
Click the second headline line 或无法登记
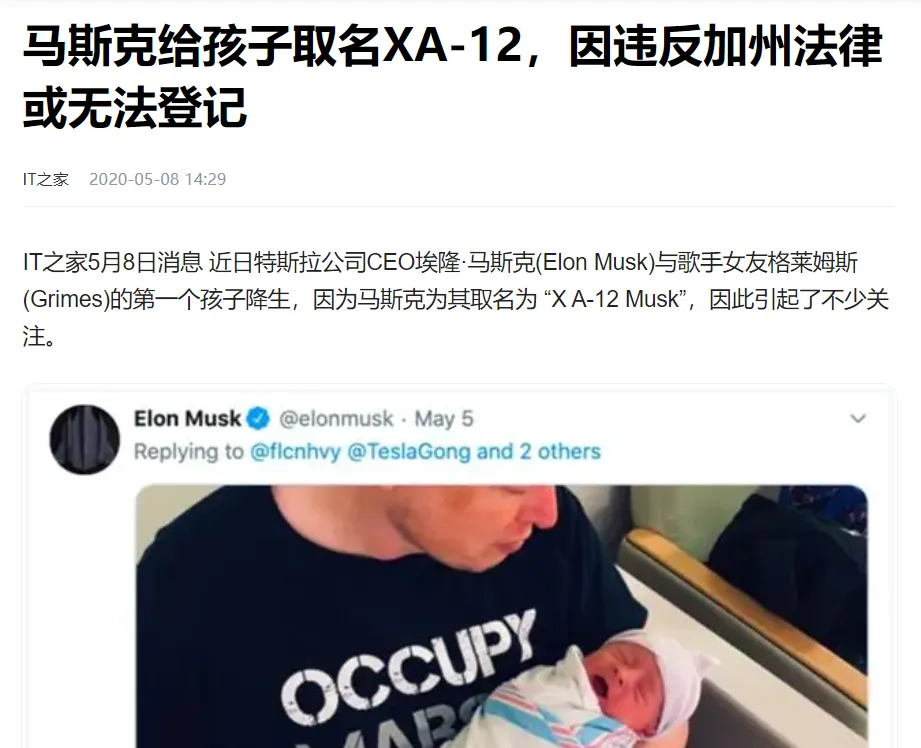point(135,108)
